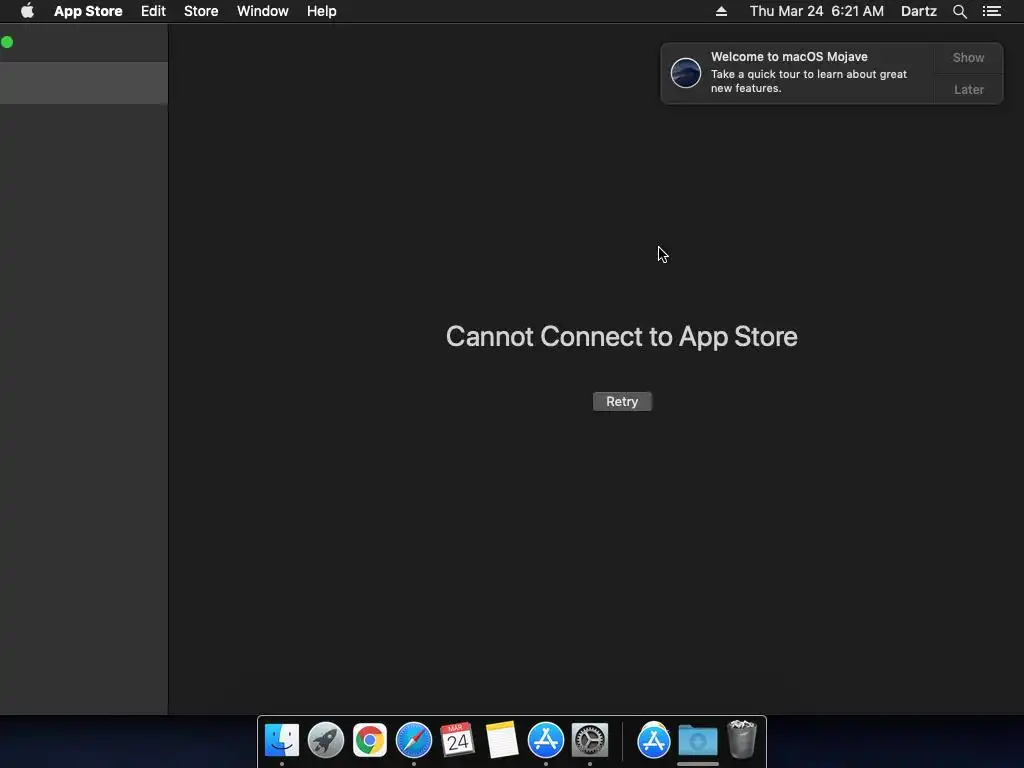
Task: Open the Apple menu
Action: pyautogui.click(x=27, y=11)
